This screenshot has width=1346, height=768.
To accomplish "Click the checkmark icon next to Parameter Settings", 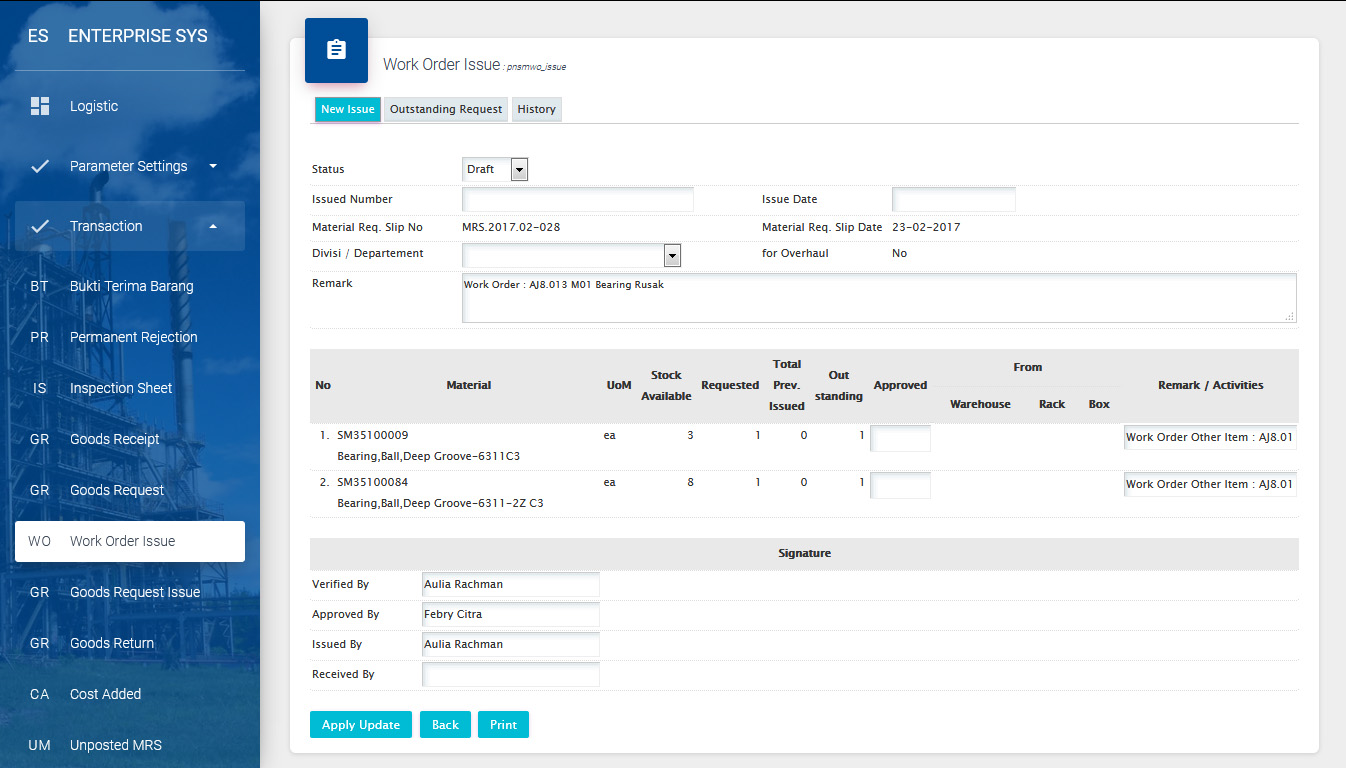I will 40,166.
